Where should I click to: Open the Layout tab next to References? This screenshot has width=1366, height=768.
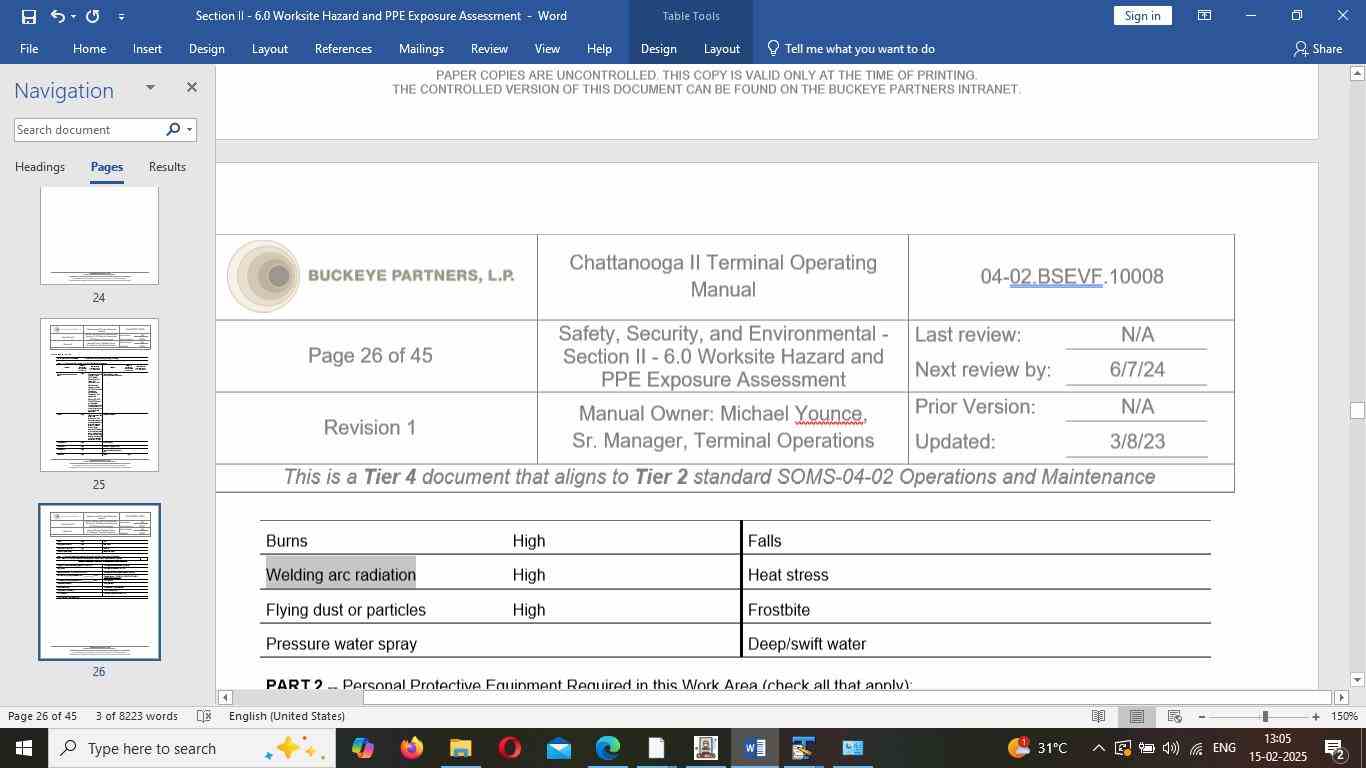[x=269, y=48]
